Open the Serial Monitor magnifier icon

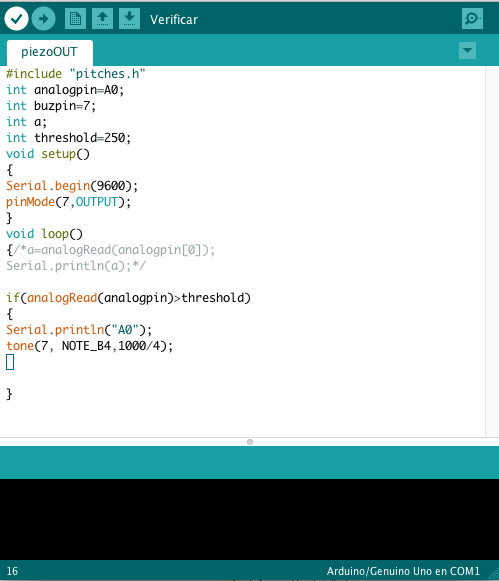coord(472,19)
